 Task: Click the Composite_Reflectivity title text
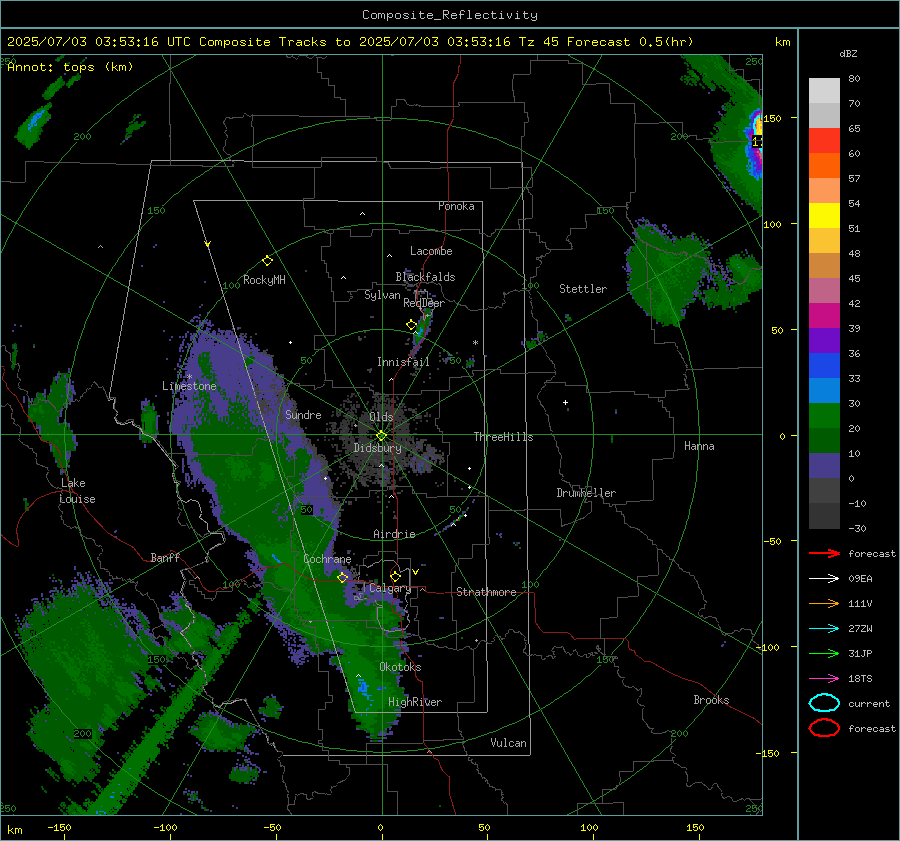(450, 15)
